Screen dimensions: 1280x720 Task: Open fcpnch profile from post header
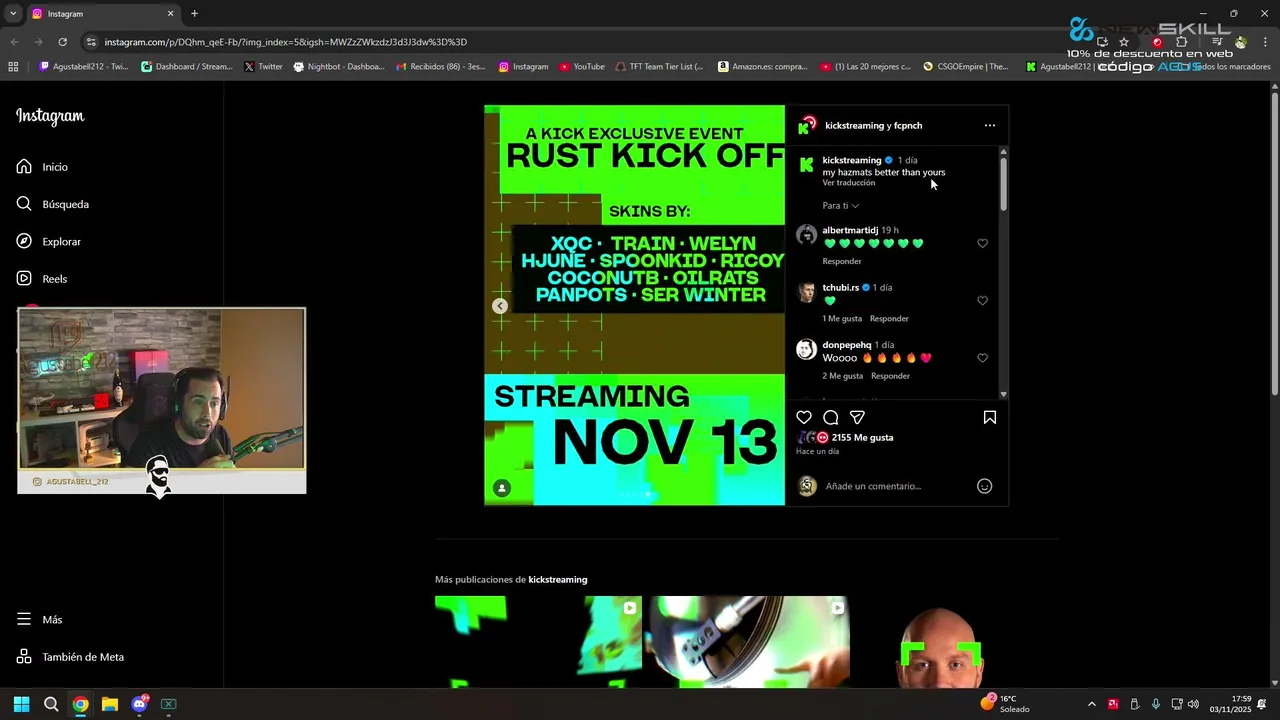[x=908, y=125]
